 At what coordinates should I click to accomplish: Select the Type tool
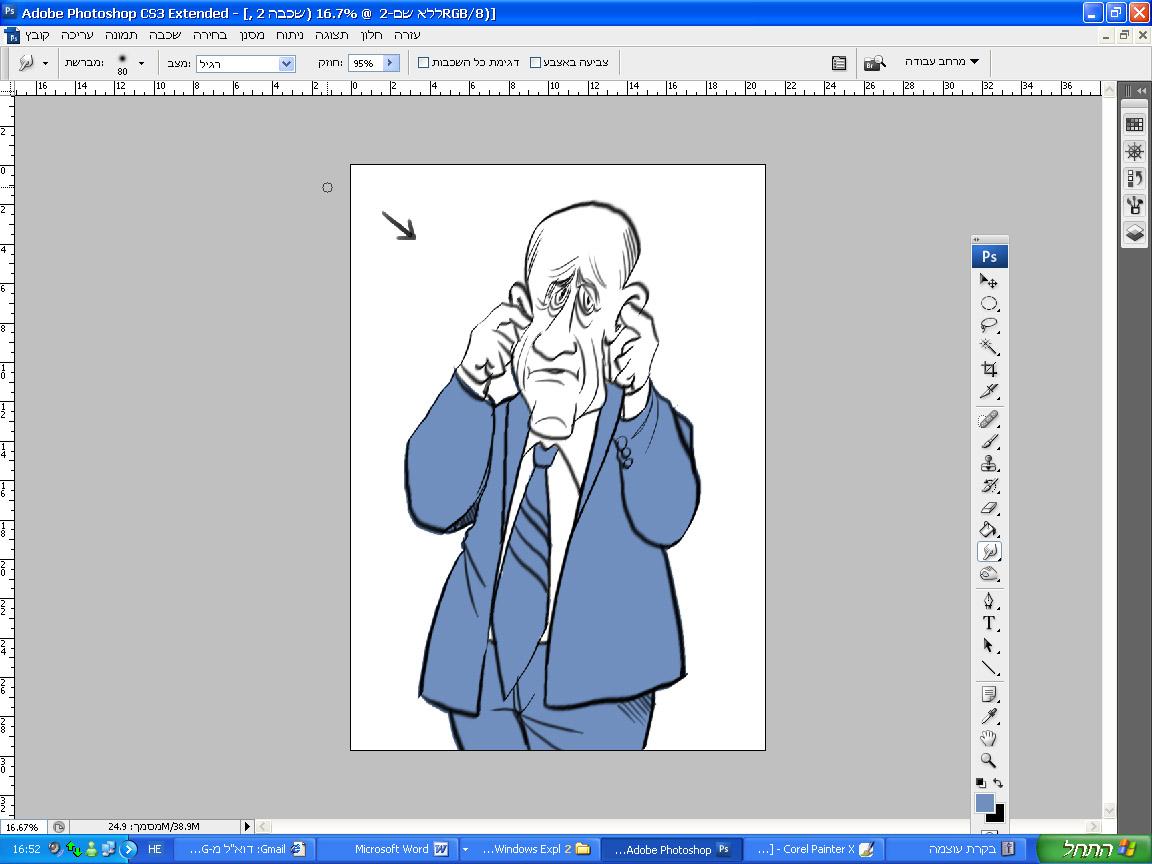[x=989, y=623]
